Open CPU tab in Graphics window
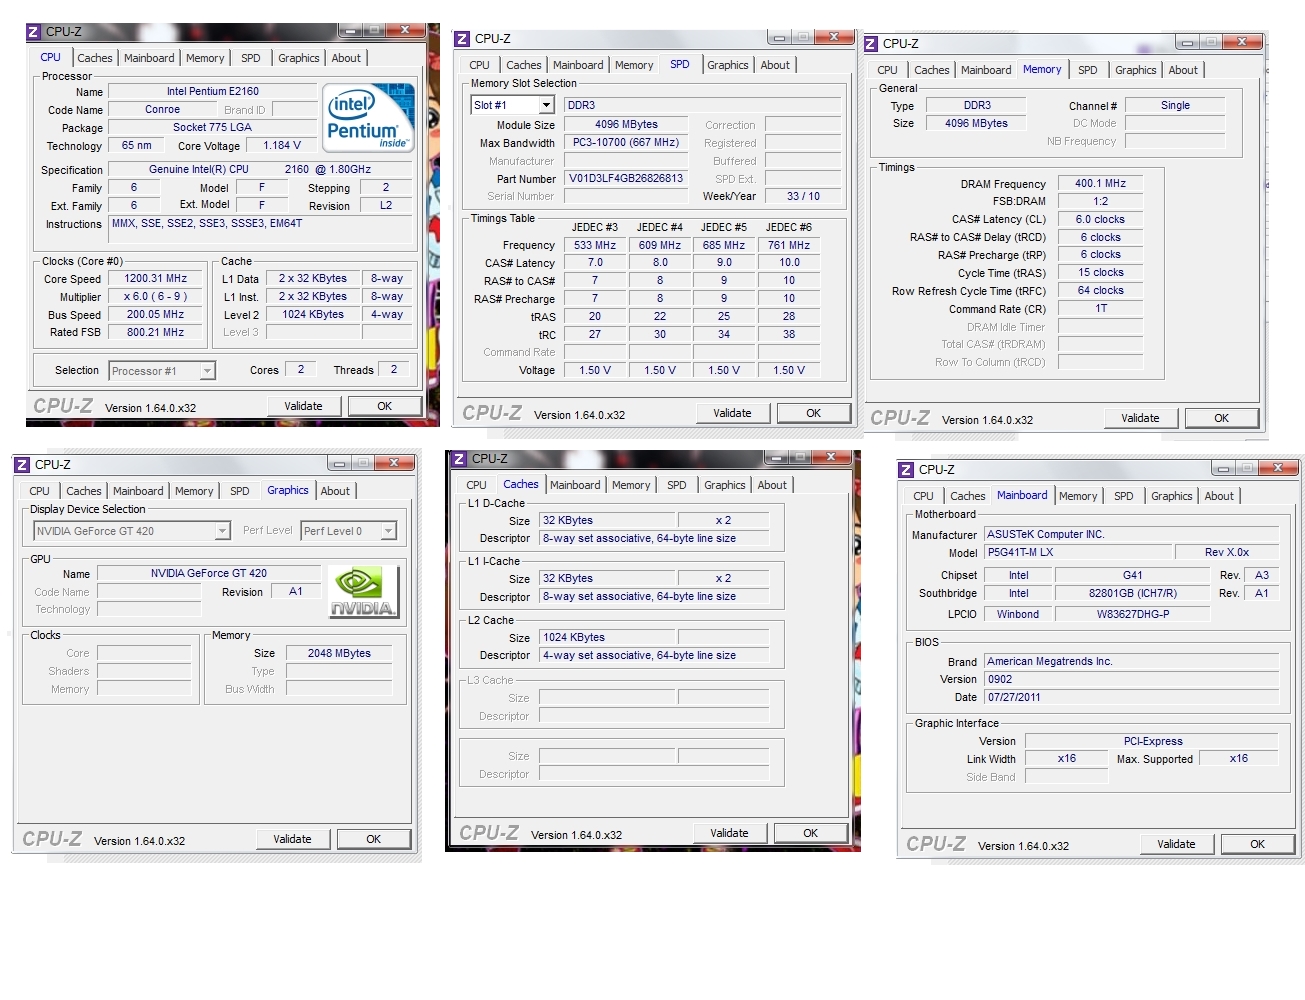 [x=40, y=491]
